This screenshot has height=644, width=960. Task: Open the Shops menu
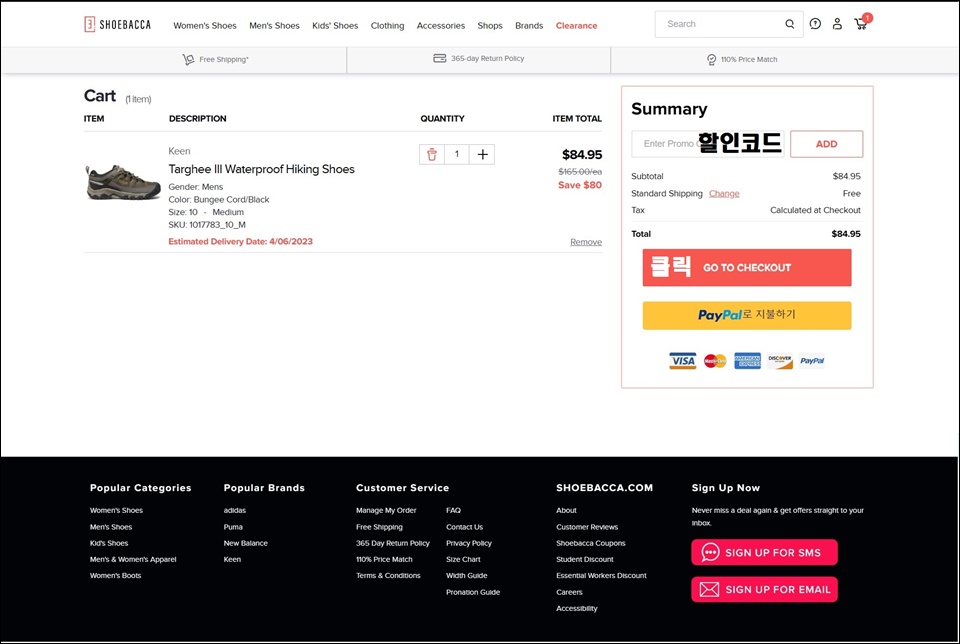point(490,26)
